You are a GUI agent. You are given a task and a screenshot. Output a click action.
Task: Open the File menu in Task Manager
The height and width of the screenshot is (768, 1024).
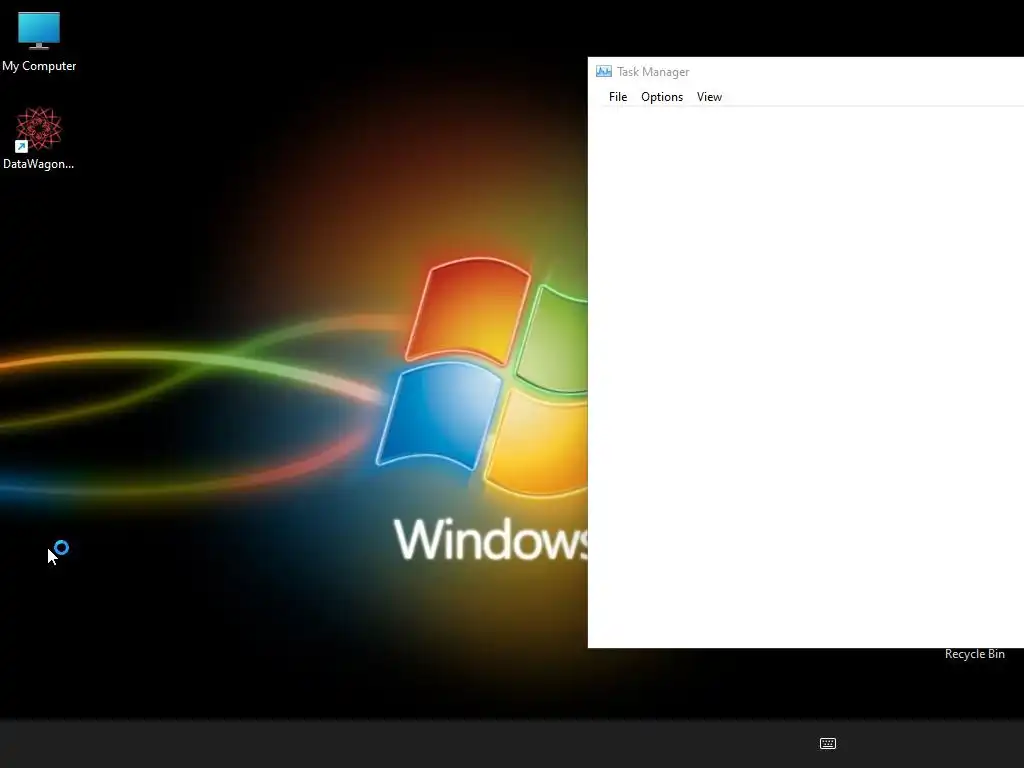coord(618,97)
